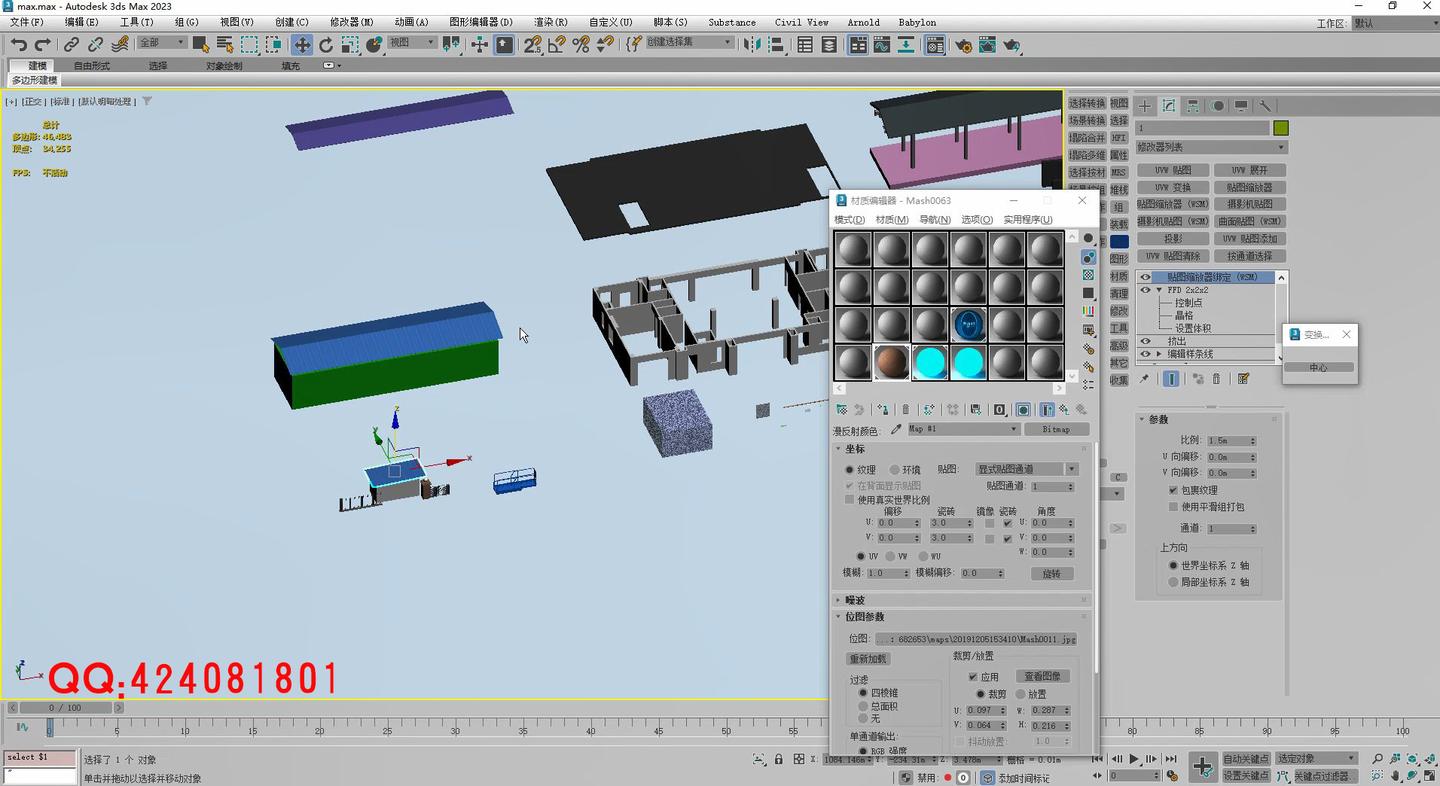
Task: Open 材质(M) menu in Material Editor
Action: (x=892, y=220)
